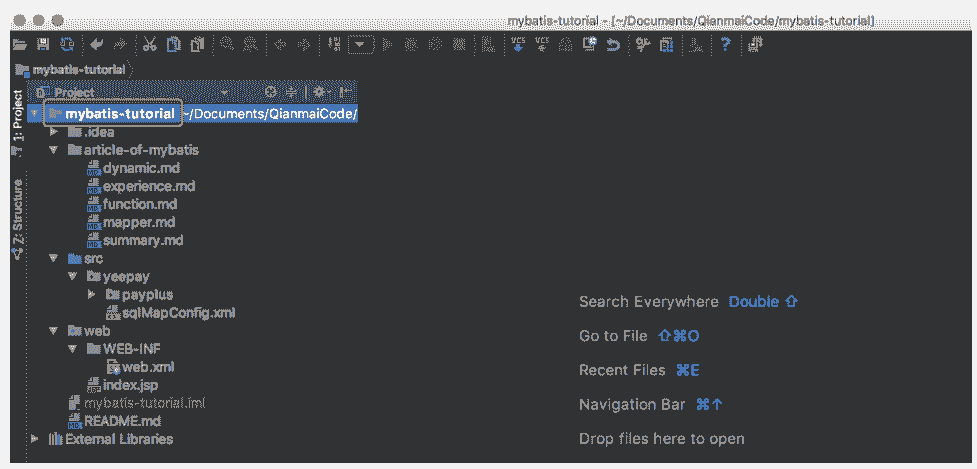Click the blue Help question mark icon

click(x=725, y=45)
